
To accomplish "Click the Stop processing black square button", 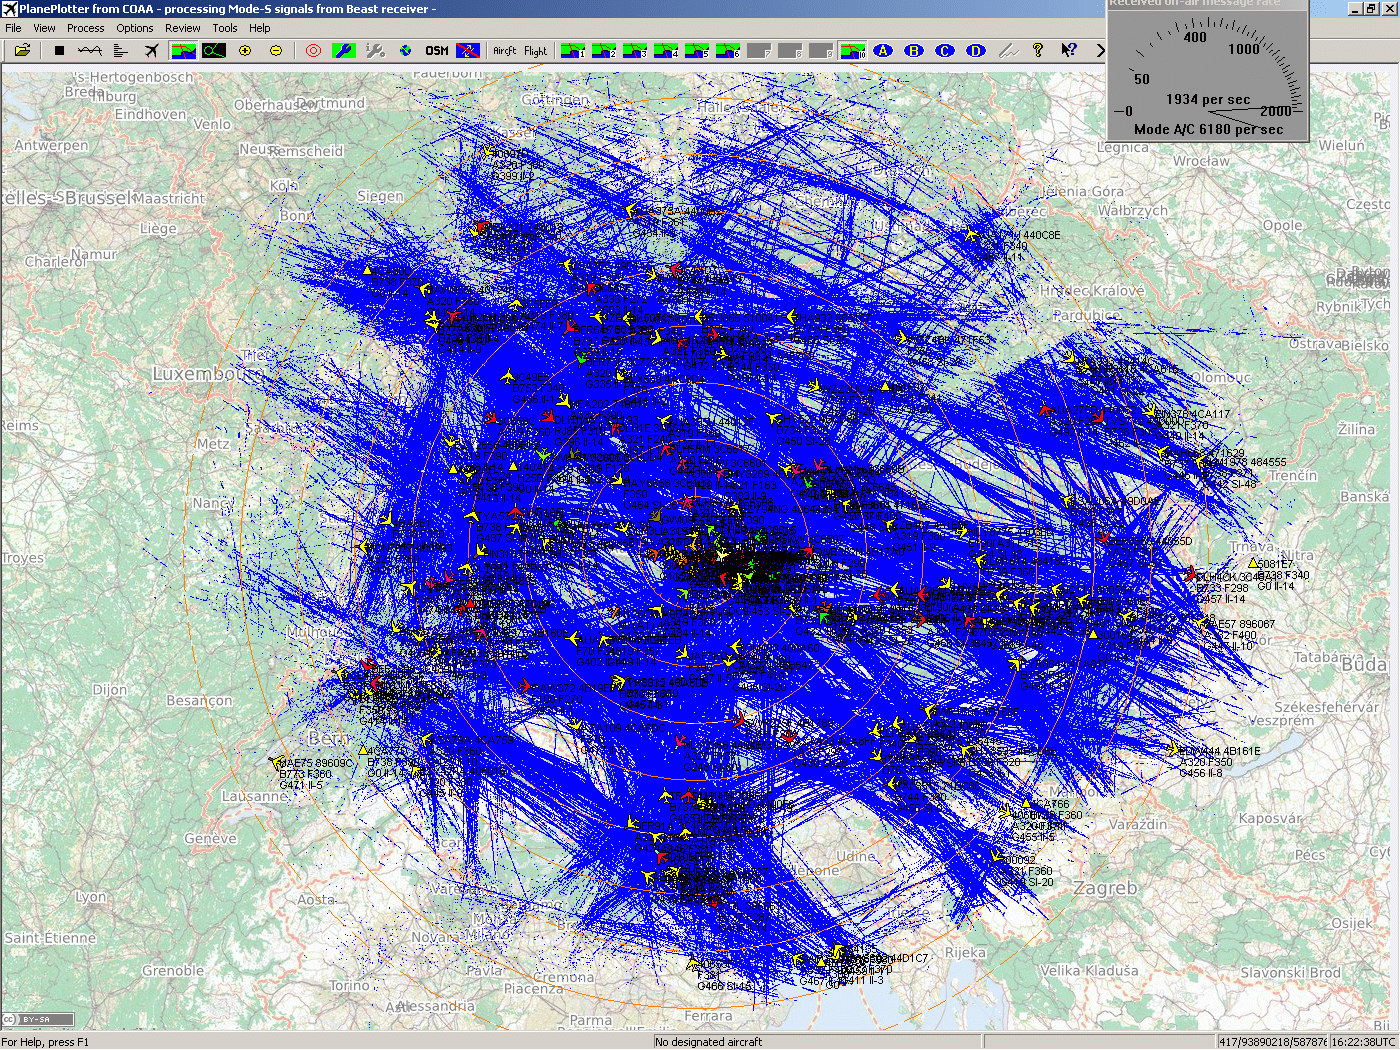I will (59, 50).
